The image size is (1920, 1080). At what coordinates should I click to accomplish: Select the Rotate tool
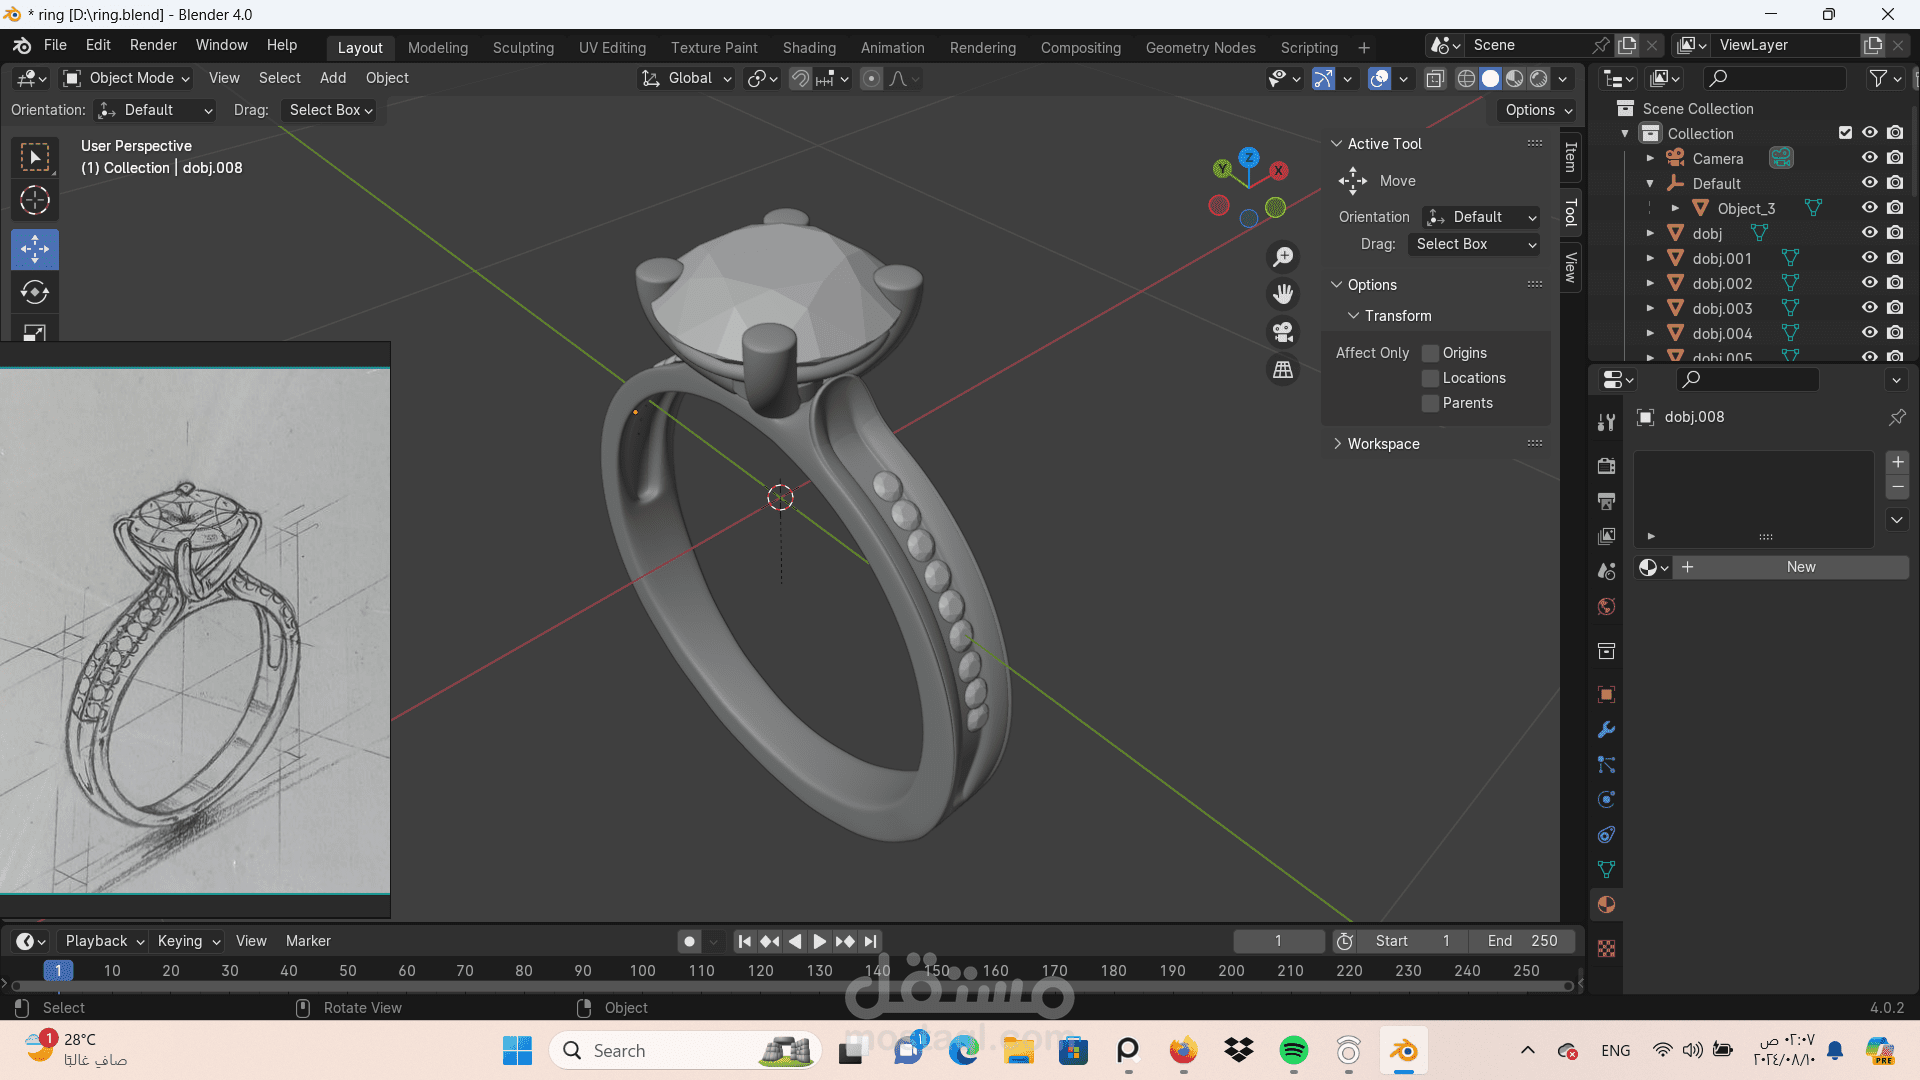pos(35,292)
